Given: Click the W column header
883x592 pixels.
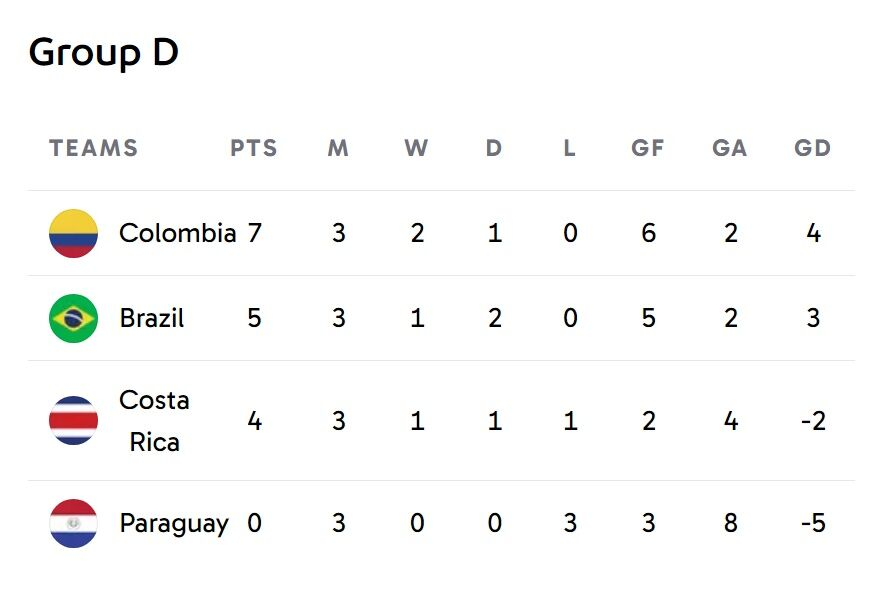Looking at the screenshot, I should [x=416, y=148].
